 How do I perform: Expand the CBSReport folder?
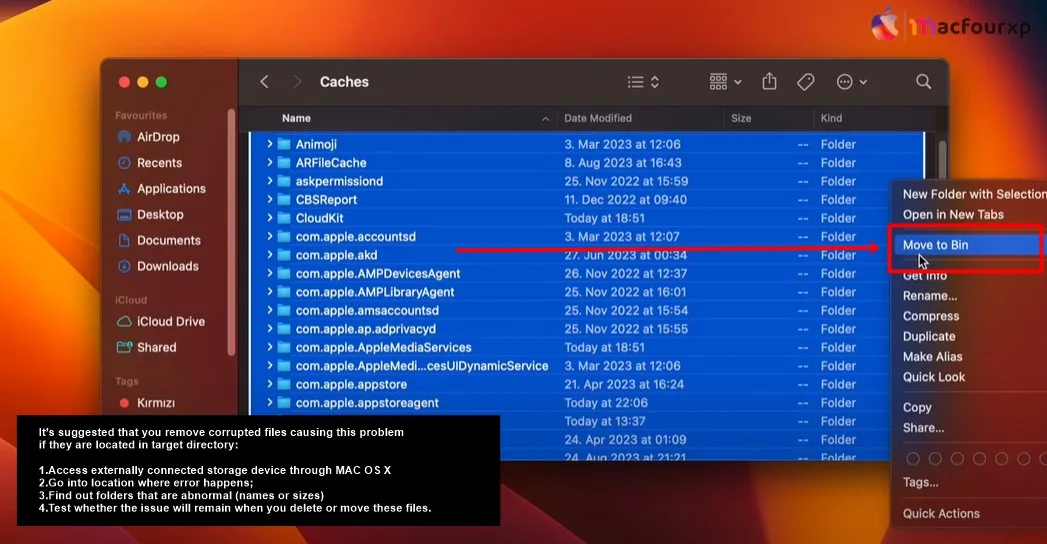(x=269, y=200)
